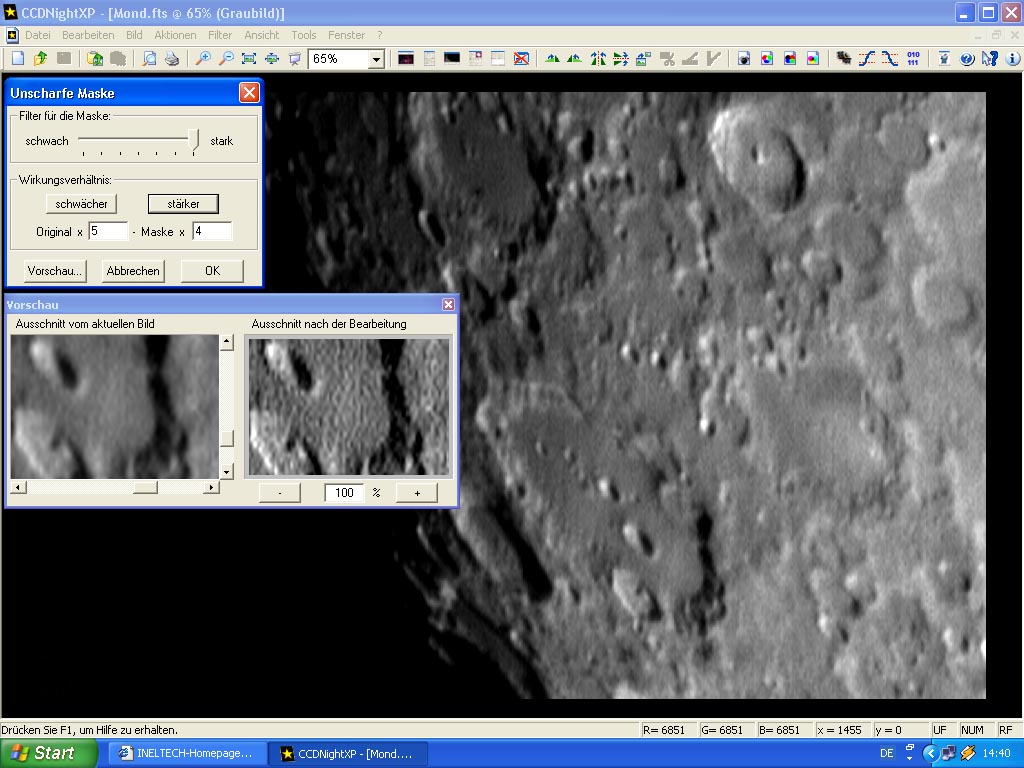Open help with the blue question mark icon
Image resolution: width=1024 pixels, height=768 pixels.
pos(967,59)
